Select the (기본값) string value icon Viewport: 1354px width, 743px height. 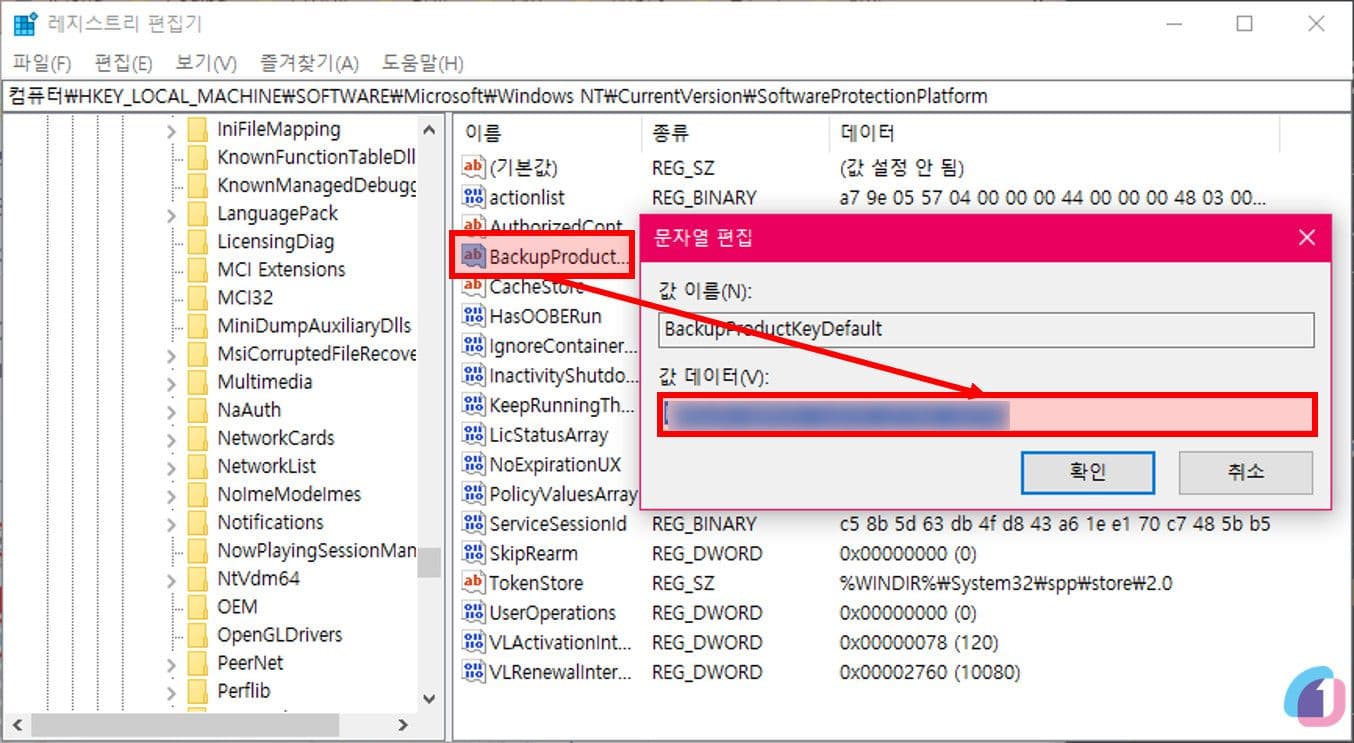(x=473, y=167)
